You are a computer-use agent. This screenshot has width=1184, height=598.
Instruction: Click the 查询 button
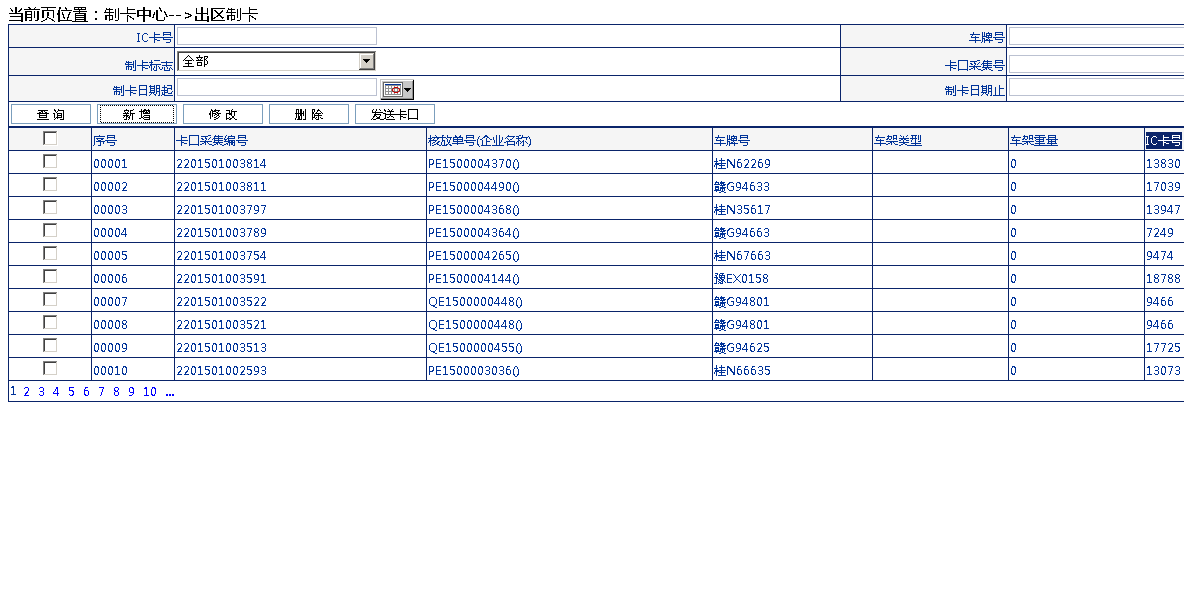(x=51, y=114)
